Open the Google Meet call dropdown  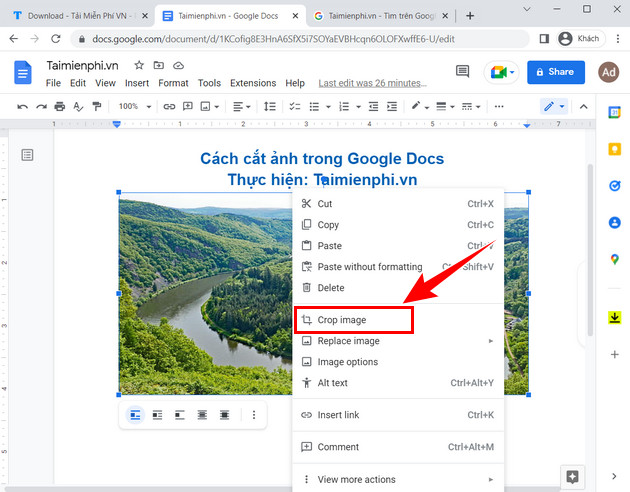coord(501,72)
